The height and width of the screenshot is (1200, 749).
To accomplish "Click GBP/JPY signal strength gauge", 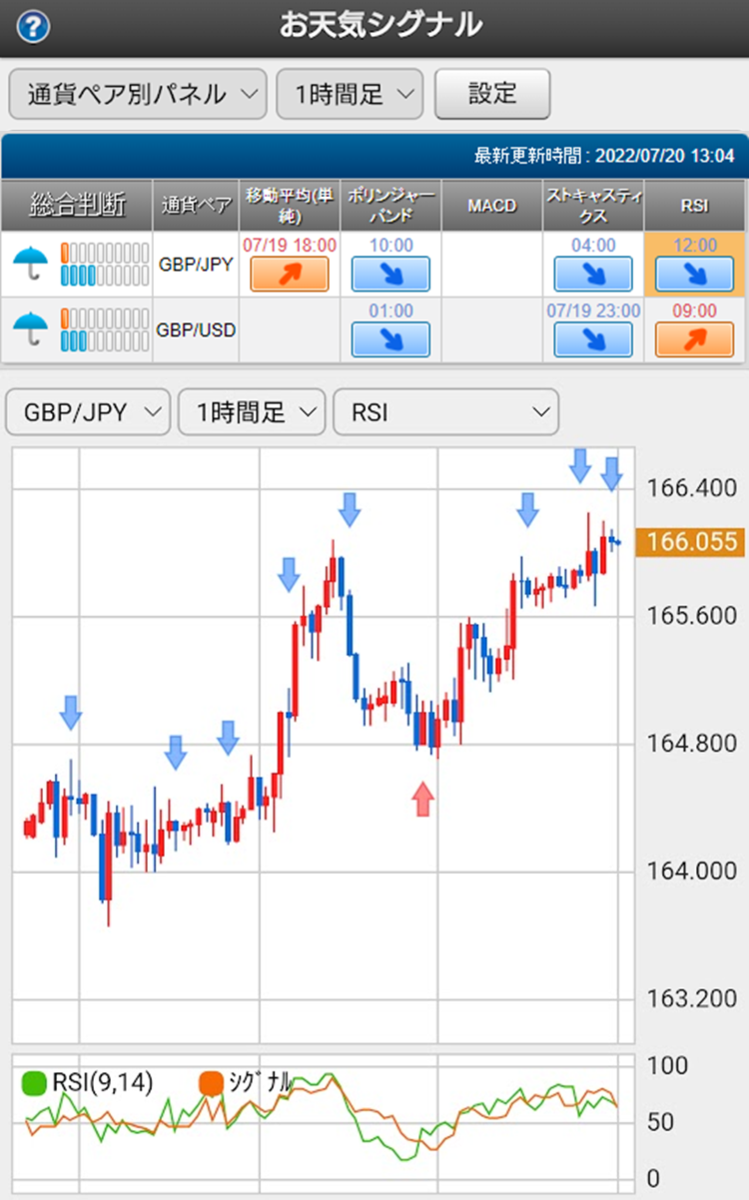I will pyautogui.click(x=104, y=264).
